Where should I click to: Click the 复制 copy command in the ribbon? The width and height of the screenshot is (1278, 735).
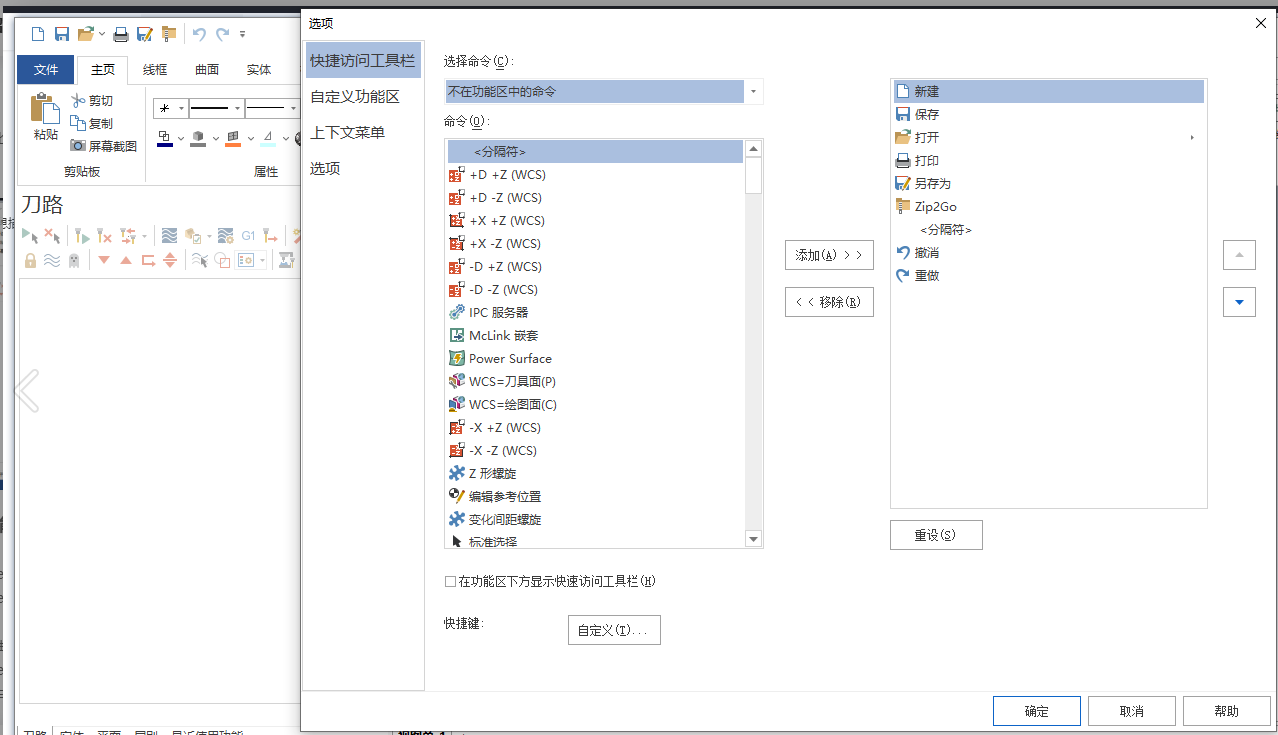click(91, 123)
